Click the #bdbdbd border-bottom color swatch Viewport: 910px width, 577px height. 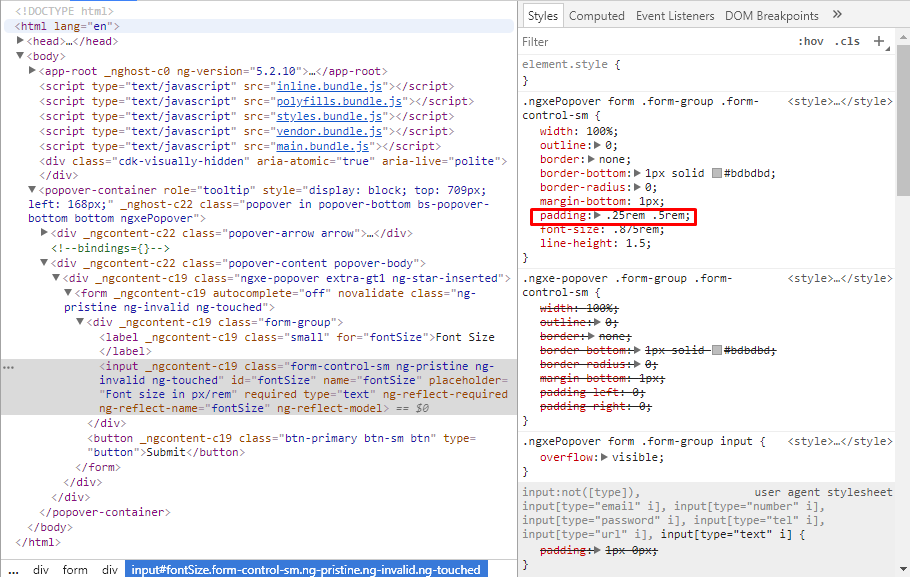pos(717,173)
